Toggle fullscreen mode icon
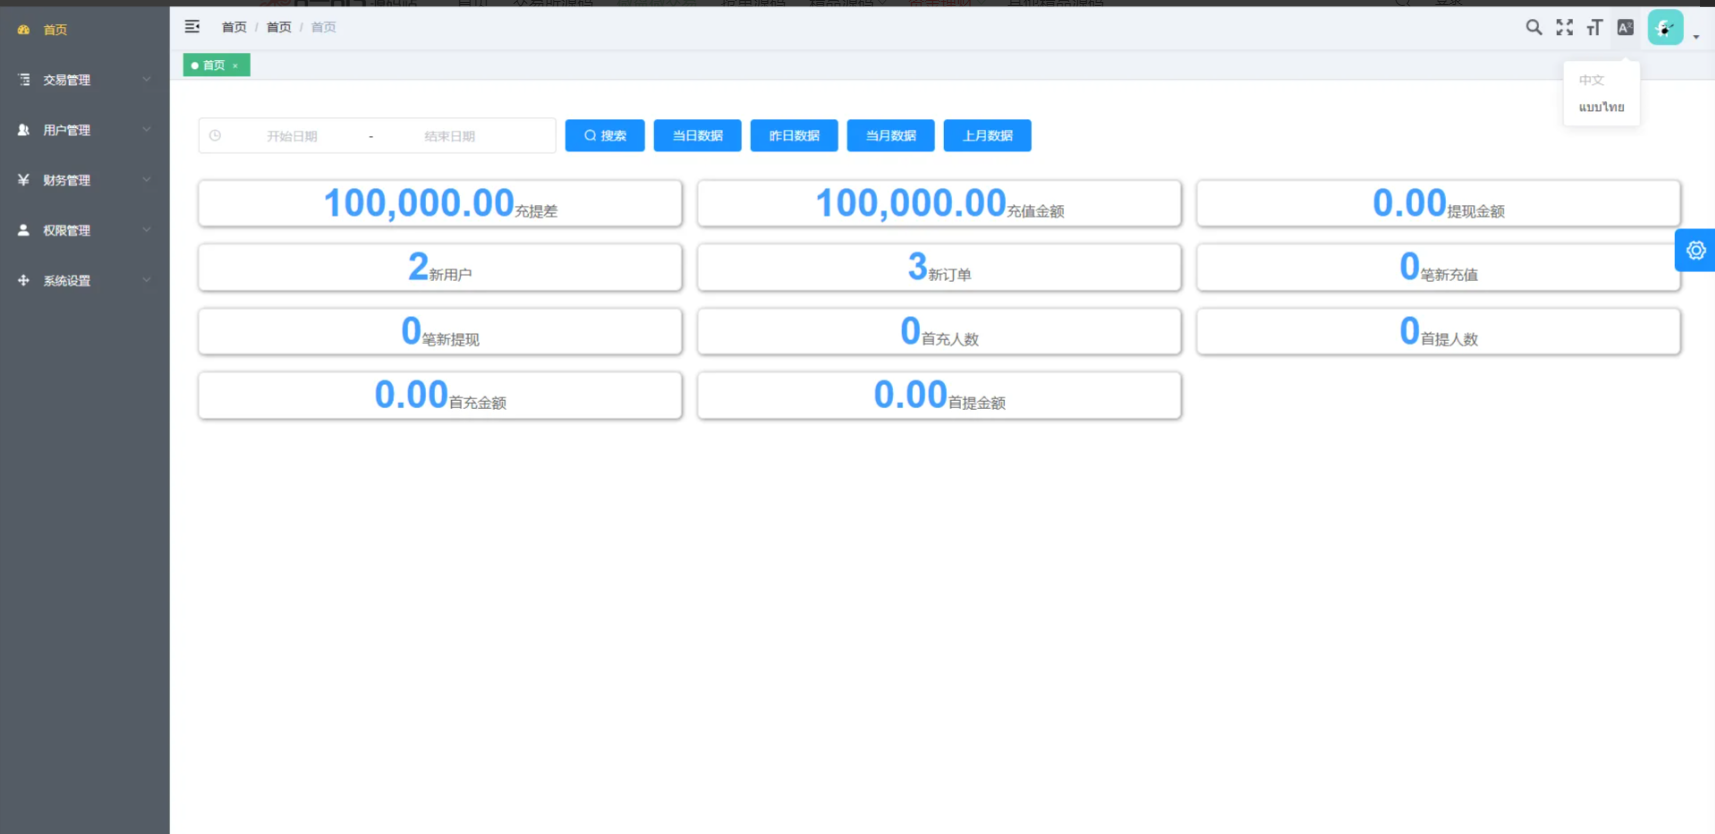This screenshot has width=1715, height=834. point(1564,28)
